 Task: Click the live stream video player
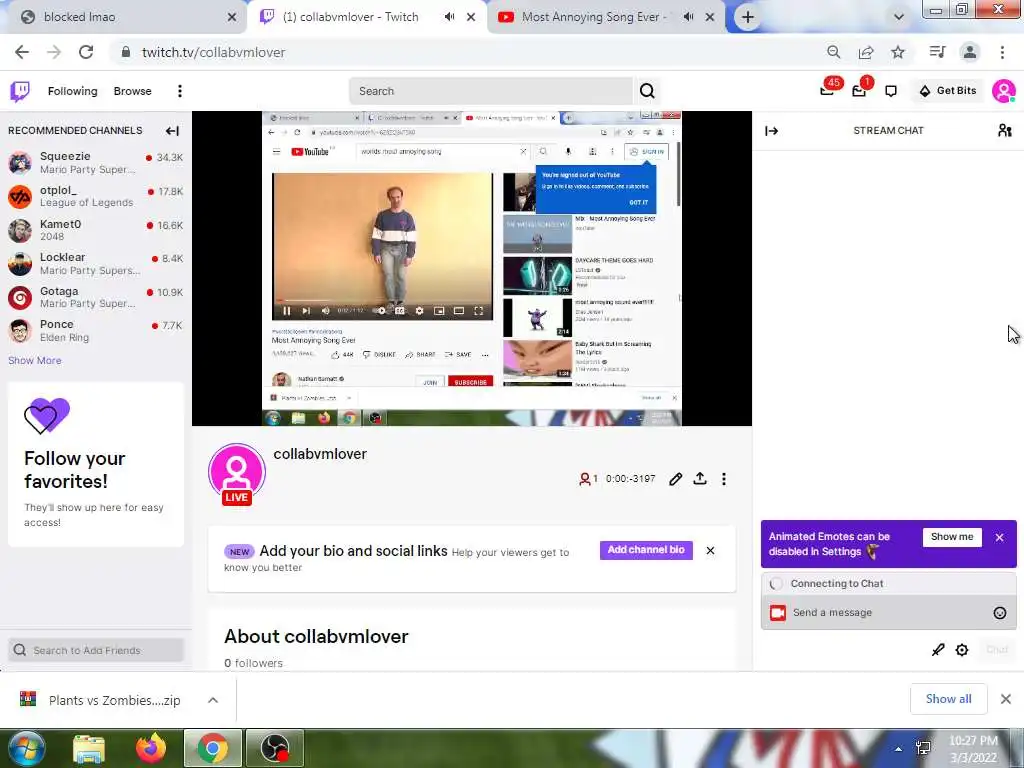tap(472, 268)
